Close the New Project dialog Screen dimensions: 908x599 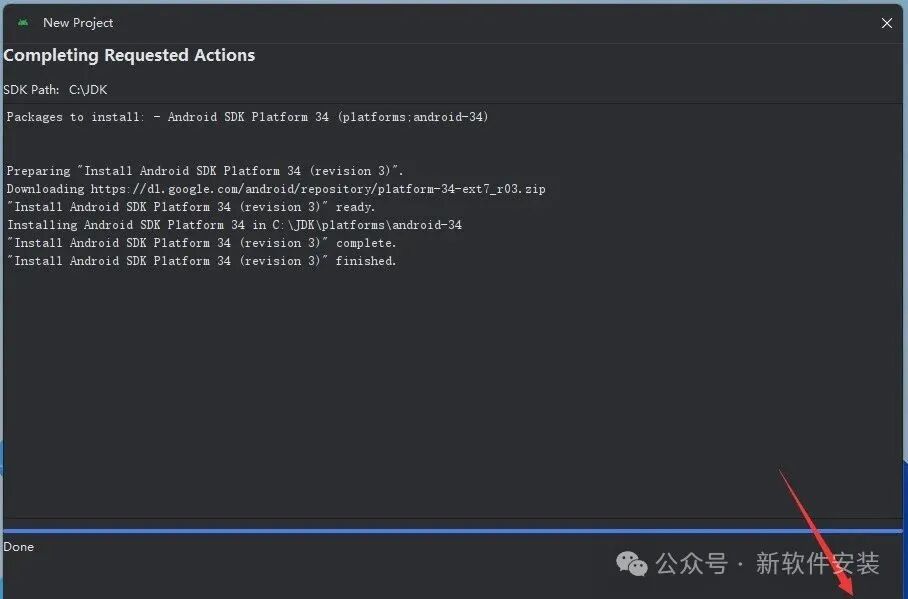pyautogui.click(x=887, y=23)
